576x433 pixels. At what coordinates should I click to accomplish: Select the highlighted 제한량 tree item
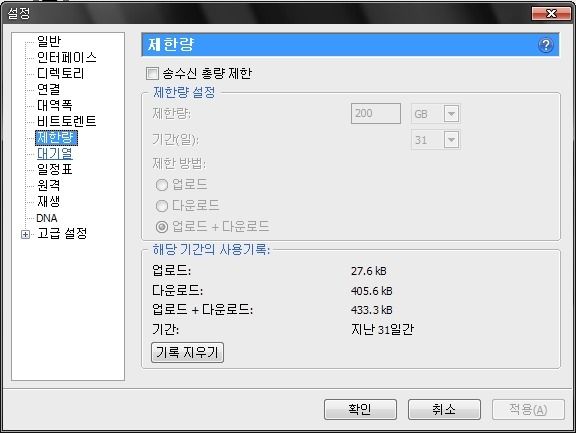pos(56,138)
